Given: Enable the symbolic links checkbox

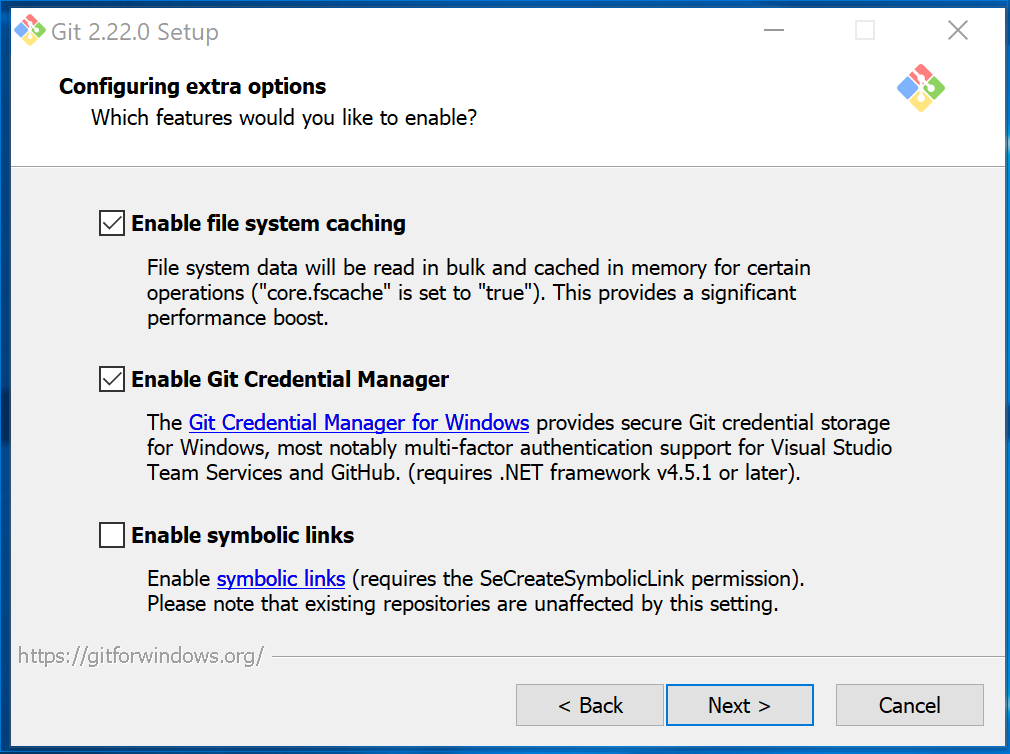Looking at the screenshot, I should (x=112, y=535).
